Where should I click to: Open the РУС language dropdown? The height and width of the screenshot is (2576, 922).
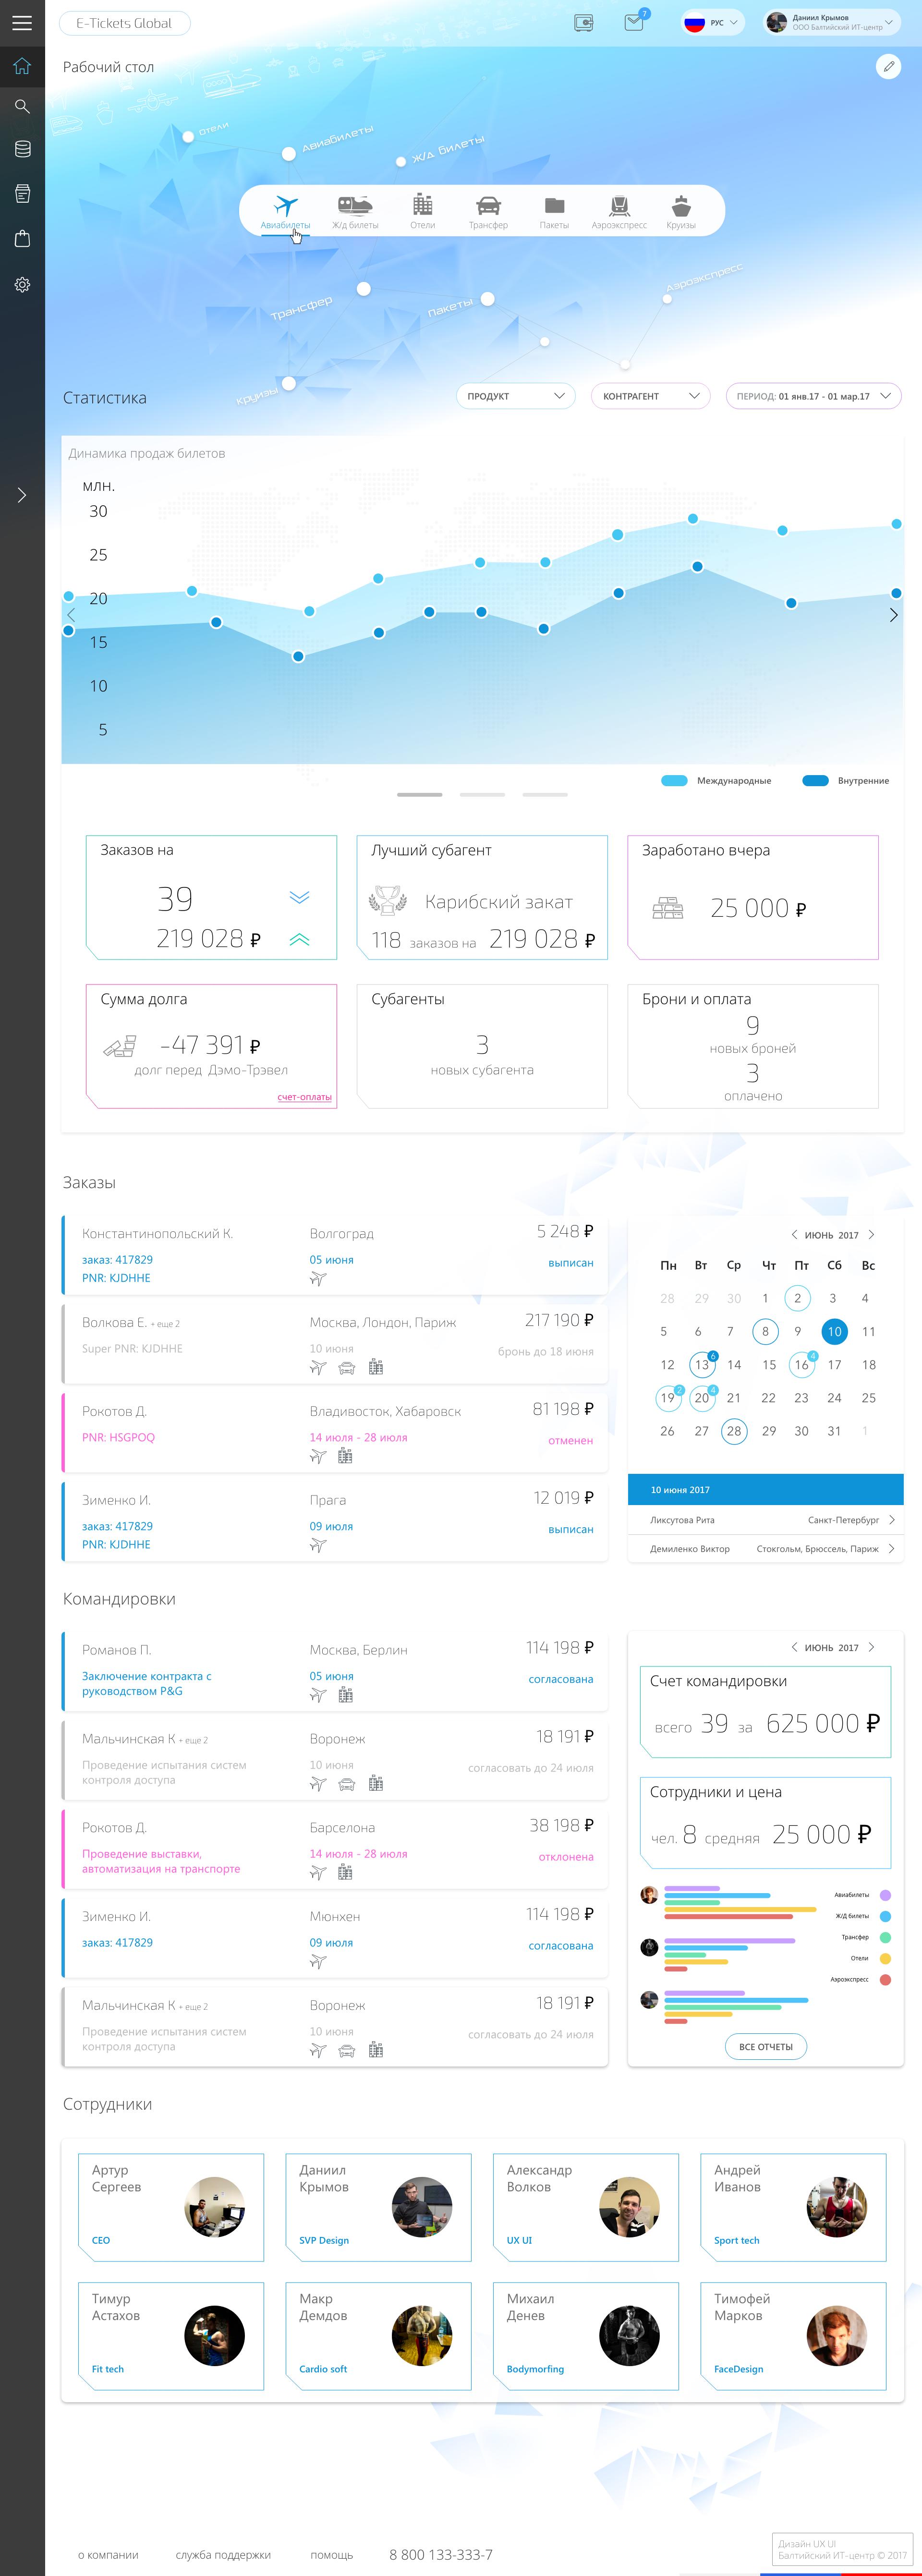[712, 23]
